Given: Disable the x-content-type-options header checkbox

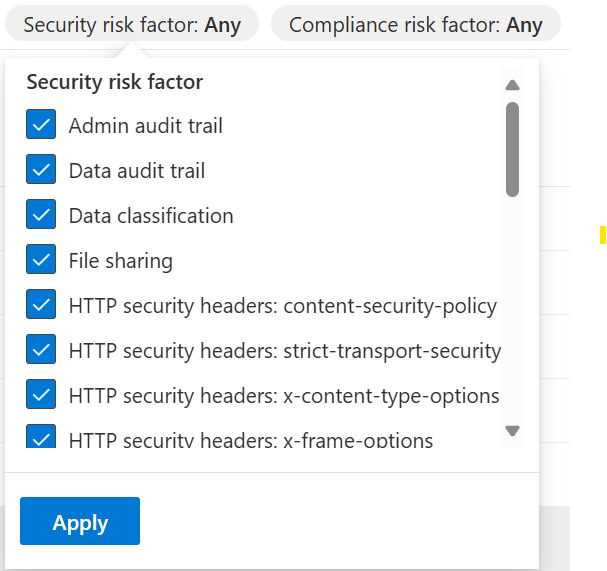Looking at the screenshot, I should pyautogui.click(x=42, y=395).
